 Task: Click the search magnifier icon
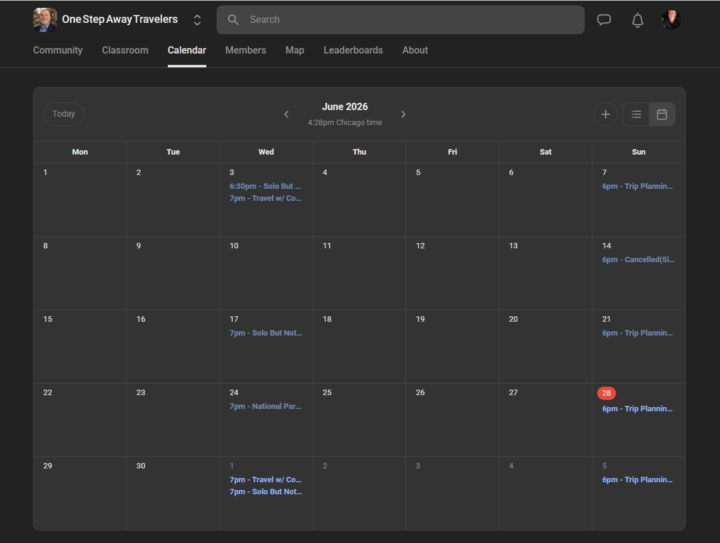233,20
